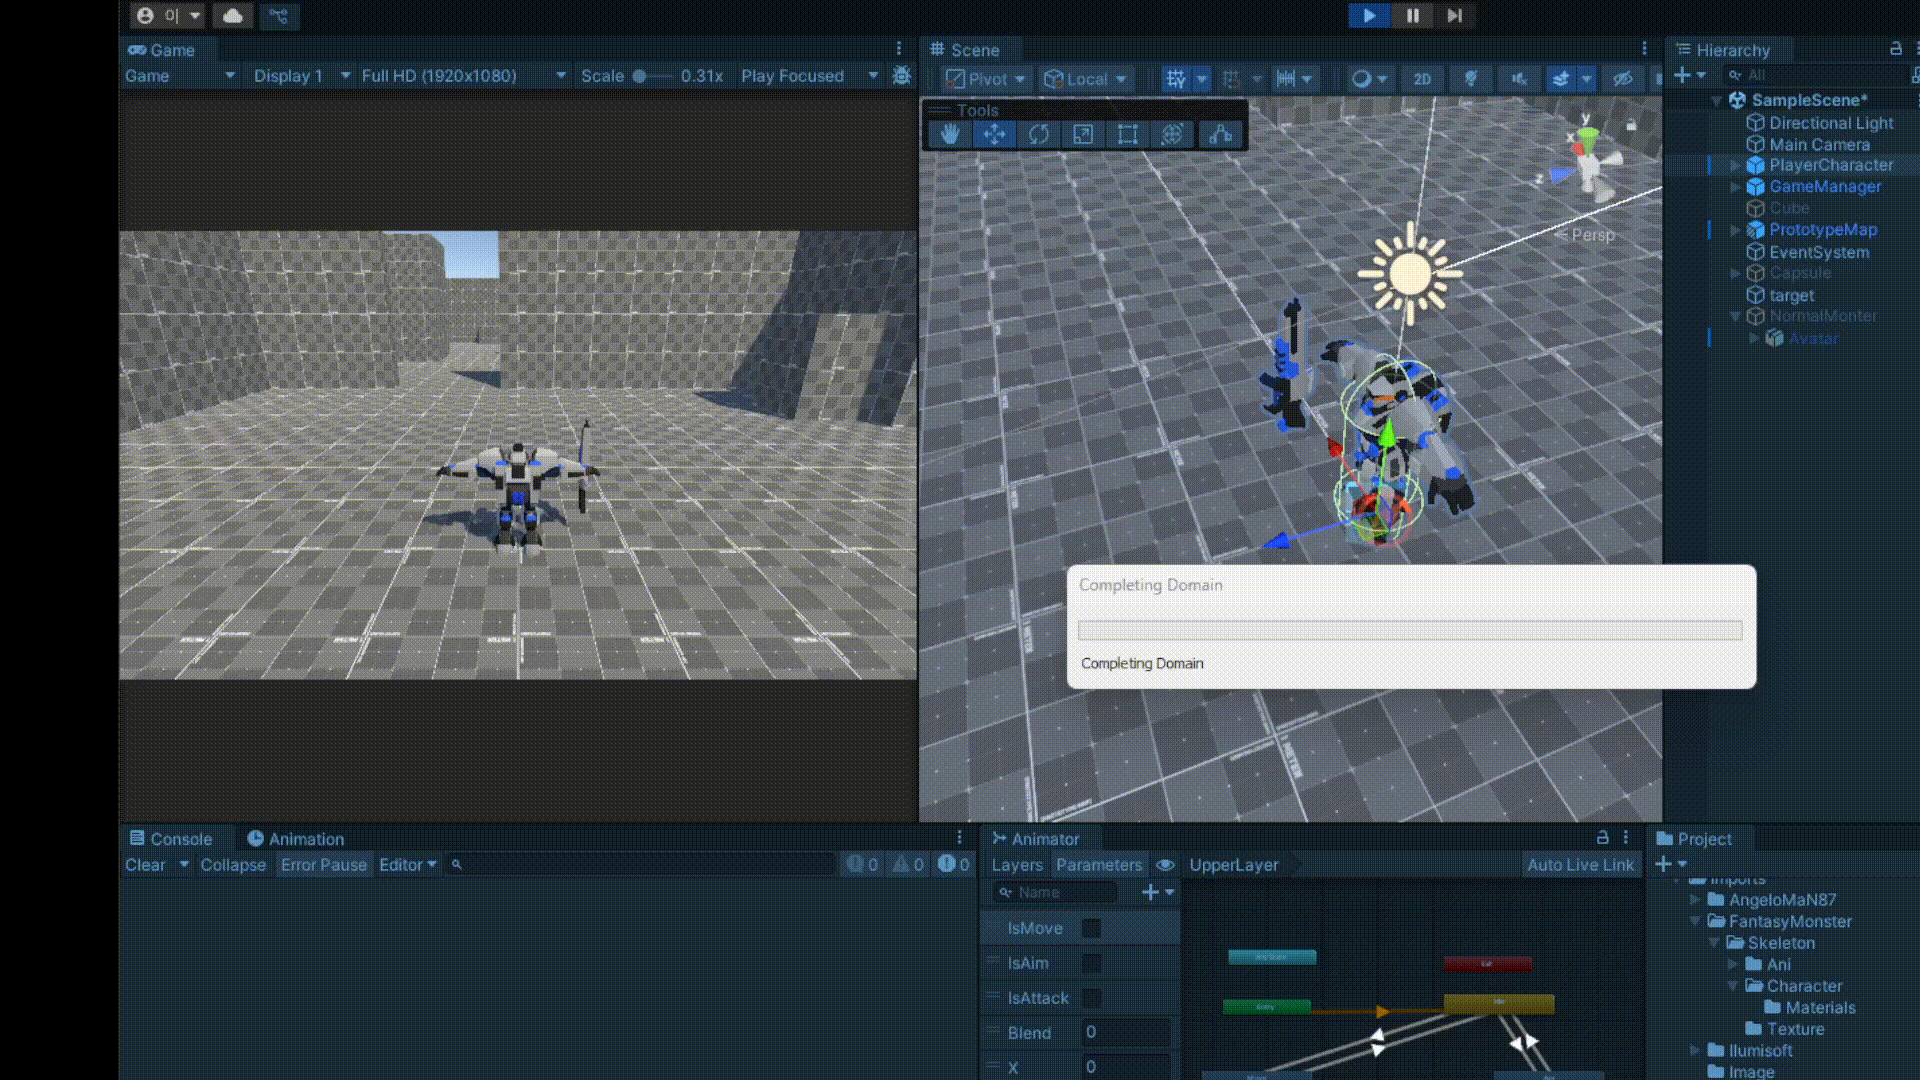Select the Rotate tool
The width and height of the screenshot is (1920, 1080).
[1038, 134]
